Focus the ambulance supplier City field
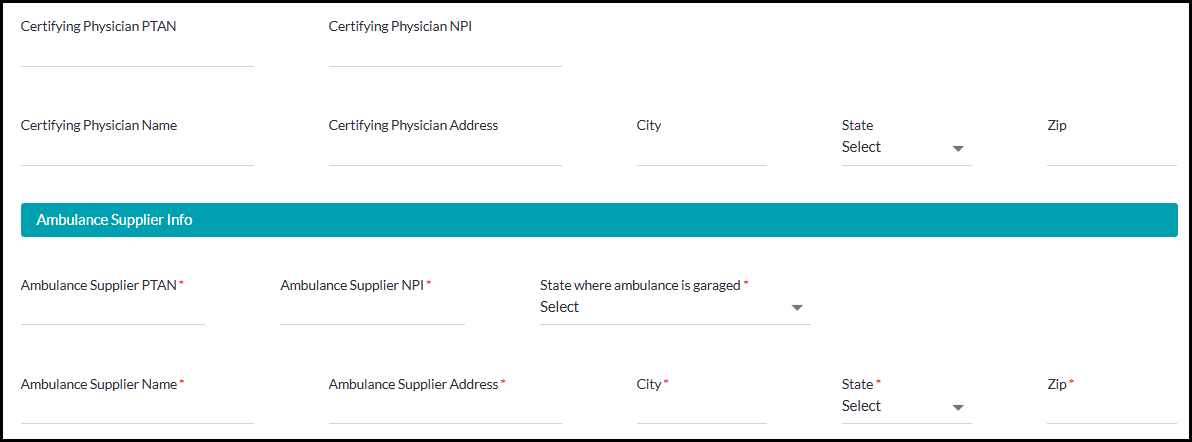The width and height of the screenshot is (1192, 442). coord(701,411)
